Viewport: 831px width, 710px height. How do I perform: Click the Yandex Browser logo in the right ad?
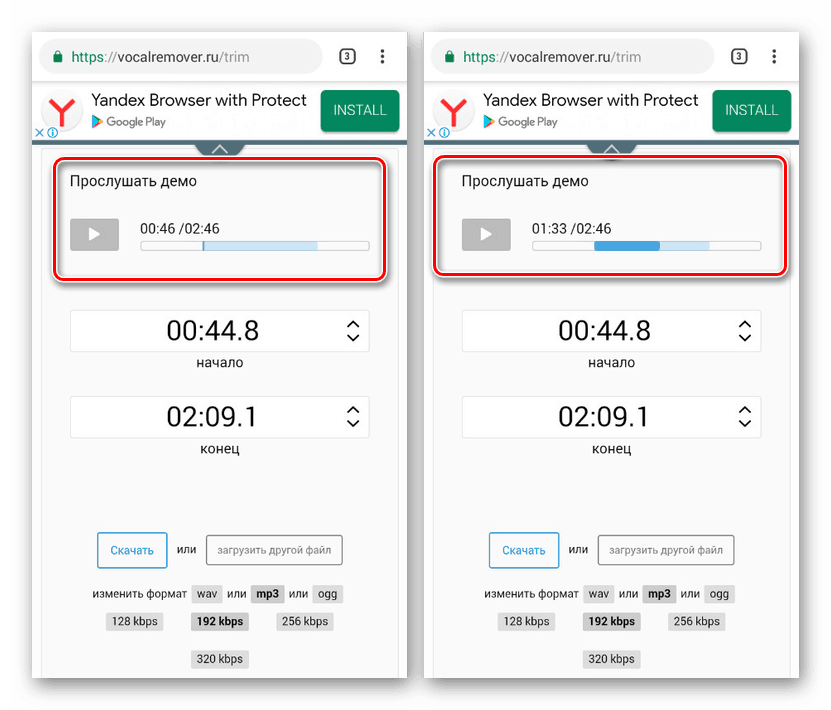tap(454, 111)
